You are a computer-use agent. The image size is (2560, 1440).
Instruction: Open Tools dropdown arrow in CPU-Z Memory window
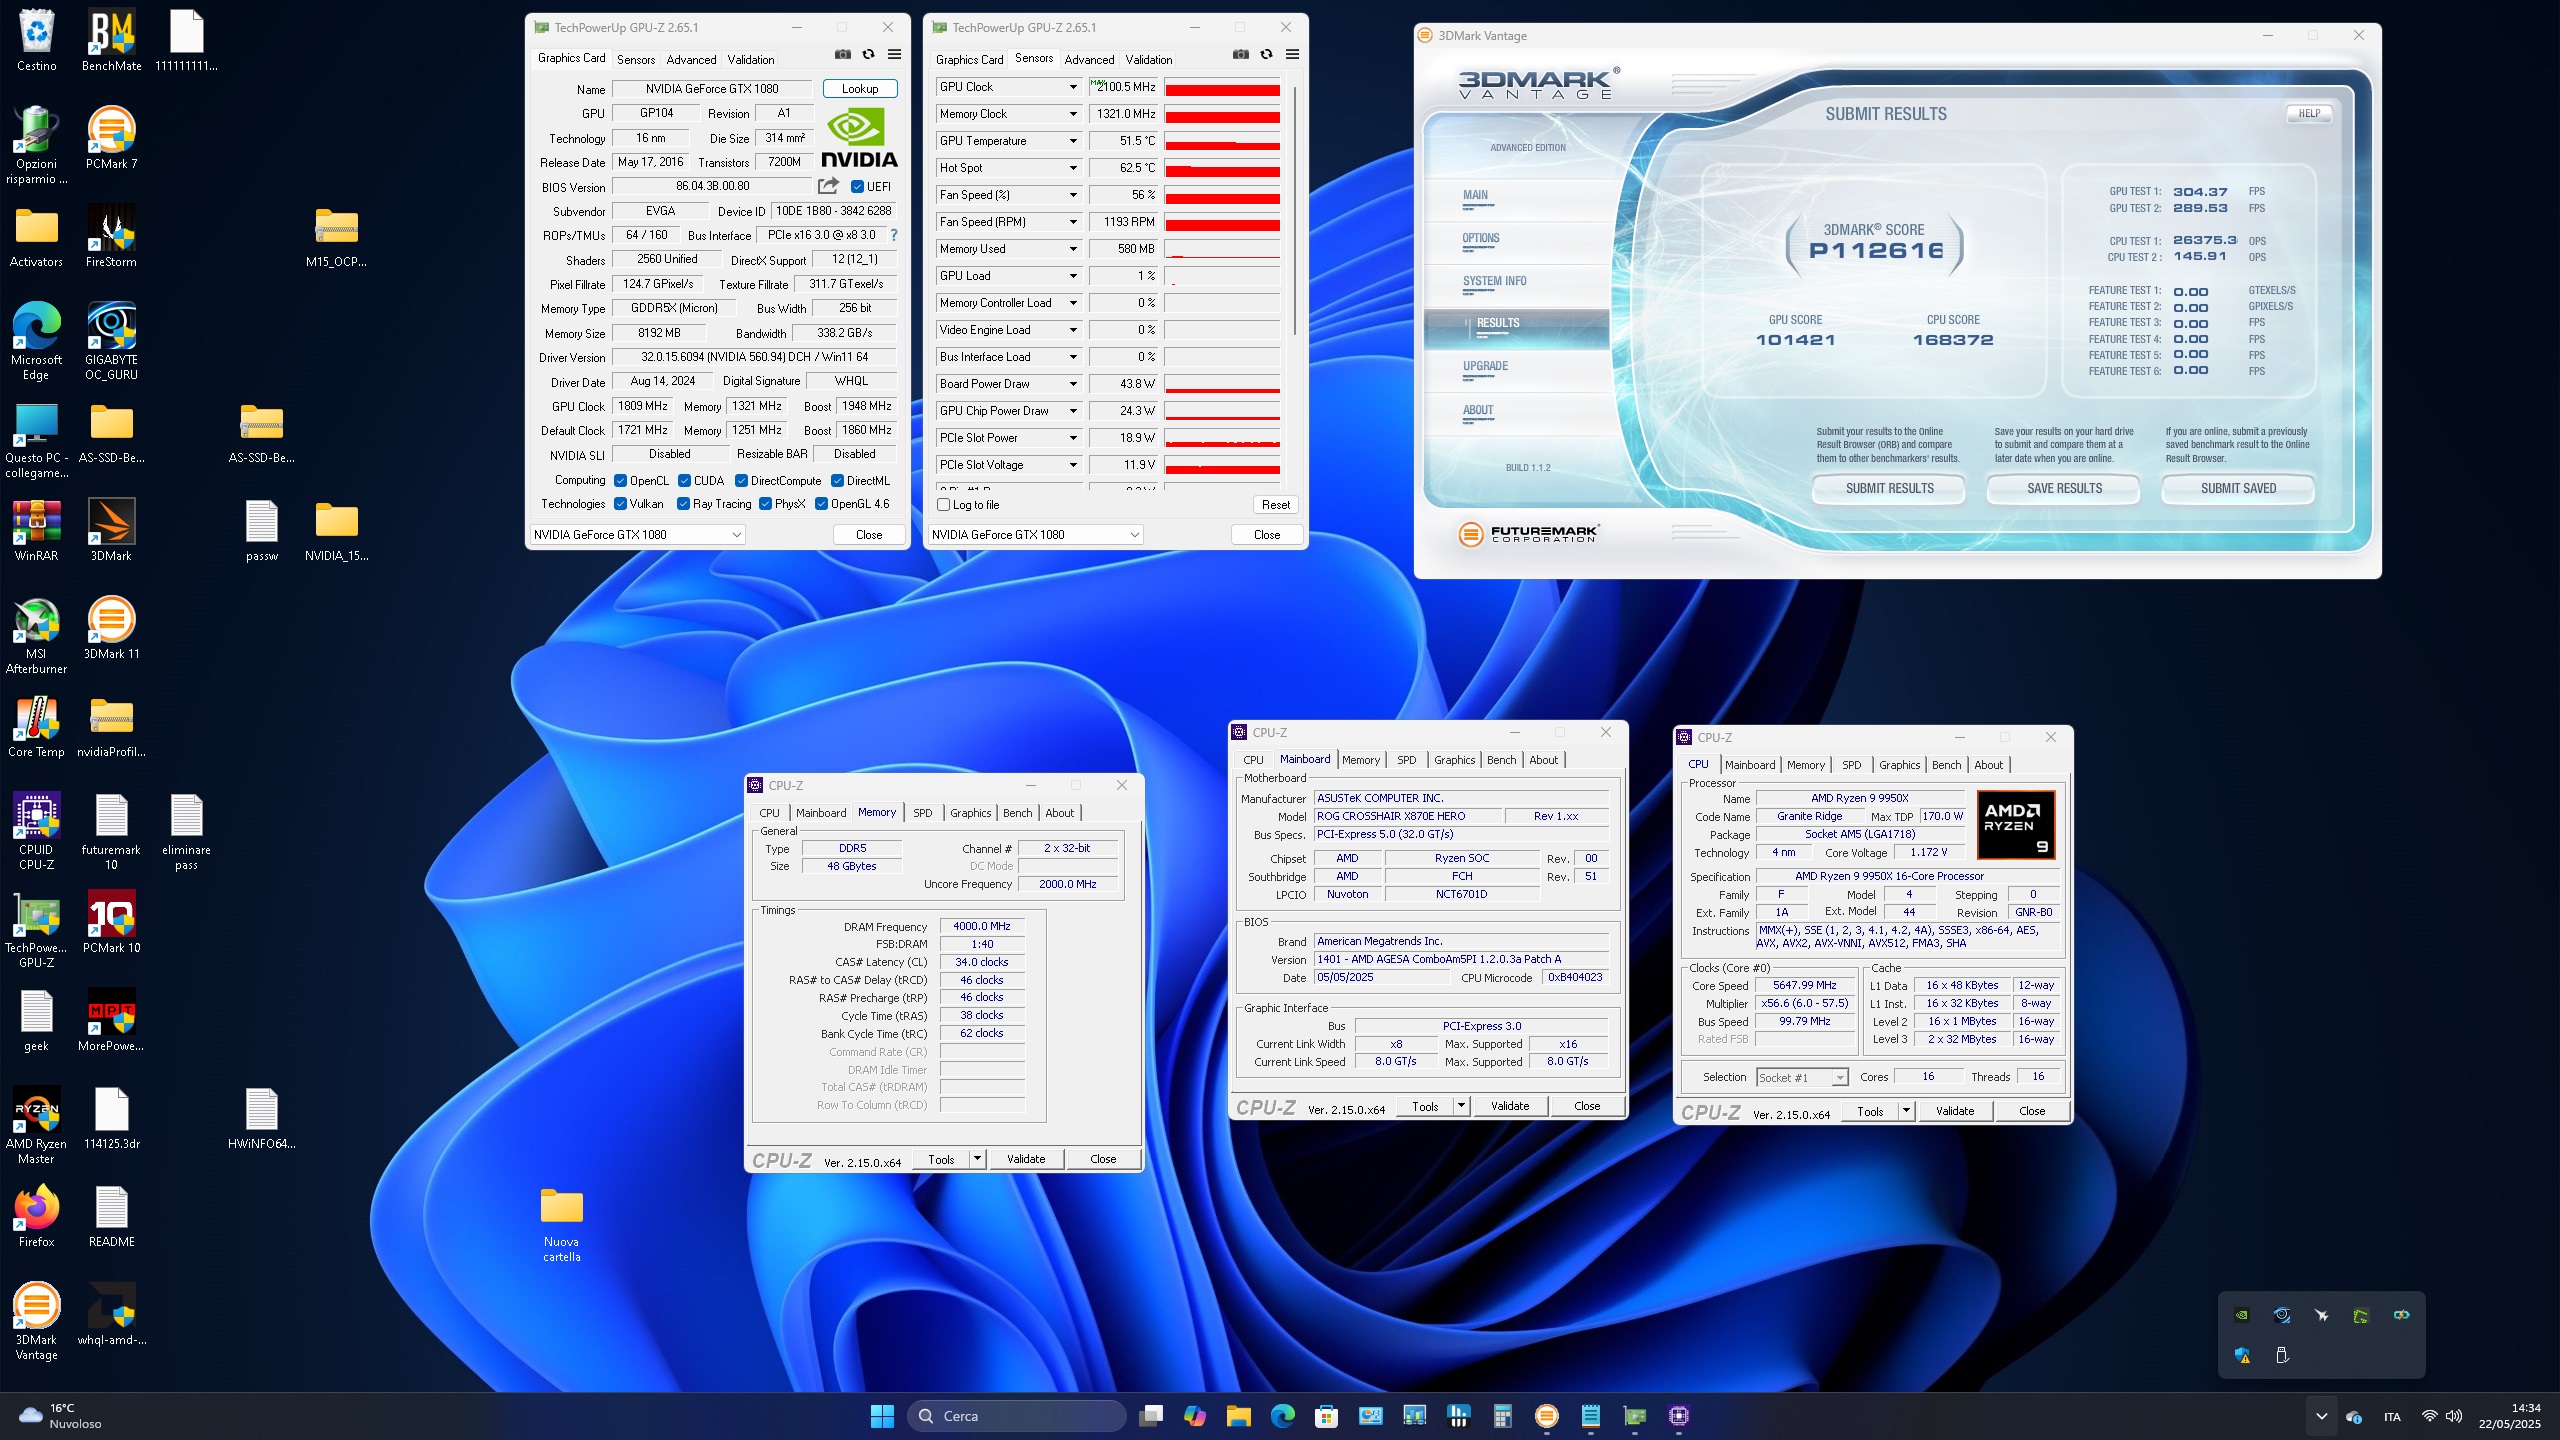click(x=977, y=1159)
